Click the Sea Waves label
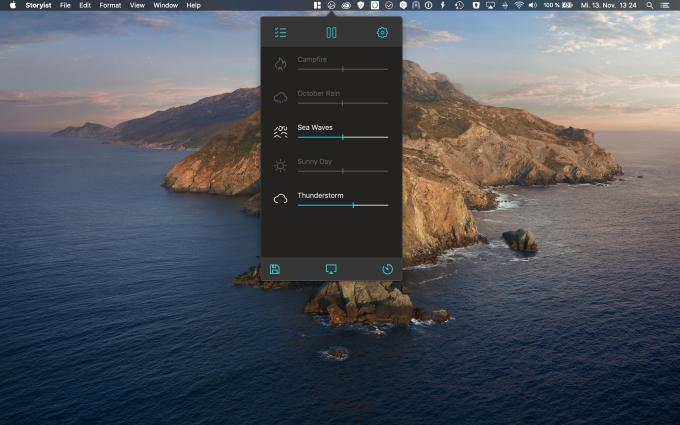The width and height of the screenshot is (680, 425). (x=315, y=127)
